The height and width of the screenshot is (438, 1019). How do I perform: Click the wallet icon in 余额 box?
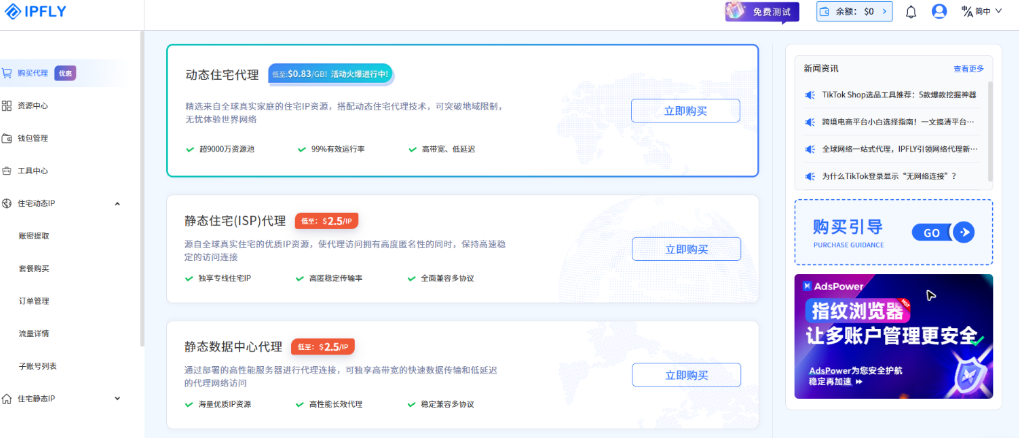click(825, 11)
